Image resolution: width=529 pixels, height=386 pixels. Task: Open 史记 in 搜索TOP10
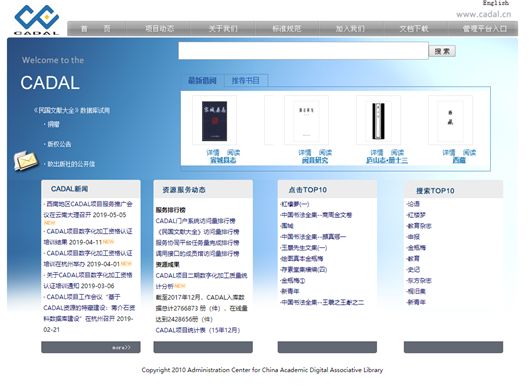[413, 270]
